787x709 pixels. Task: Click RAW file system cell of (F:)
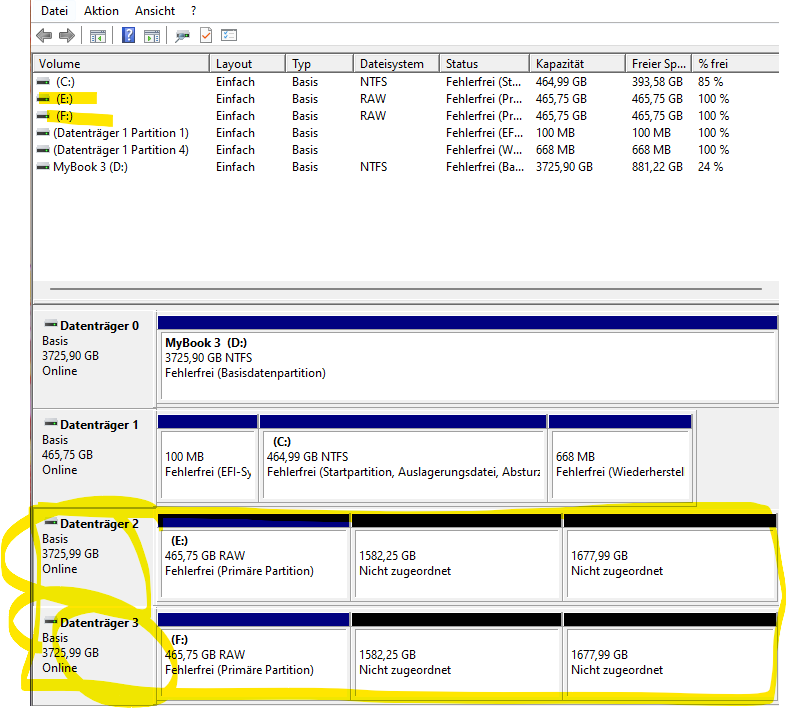click(x=373, y=115)
